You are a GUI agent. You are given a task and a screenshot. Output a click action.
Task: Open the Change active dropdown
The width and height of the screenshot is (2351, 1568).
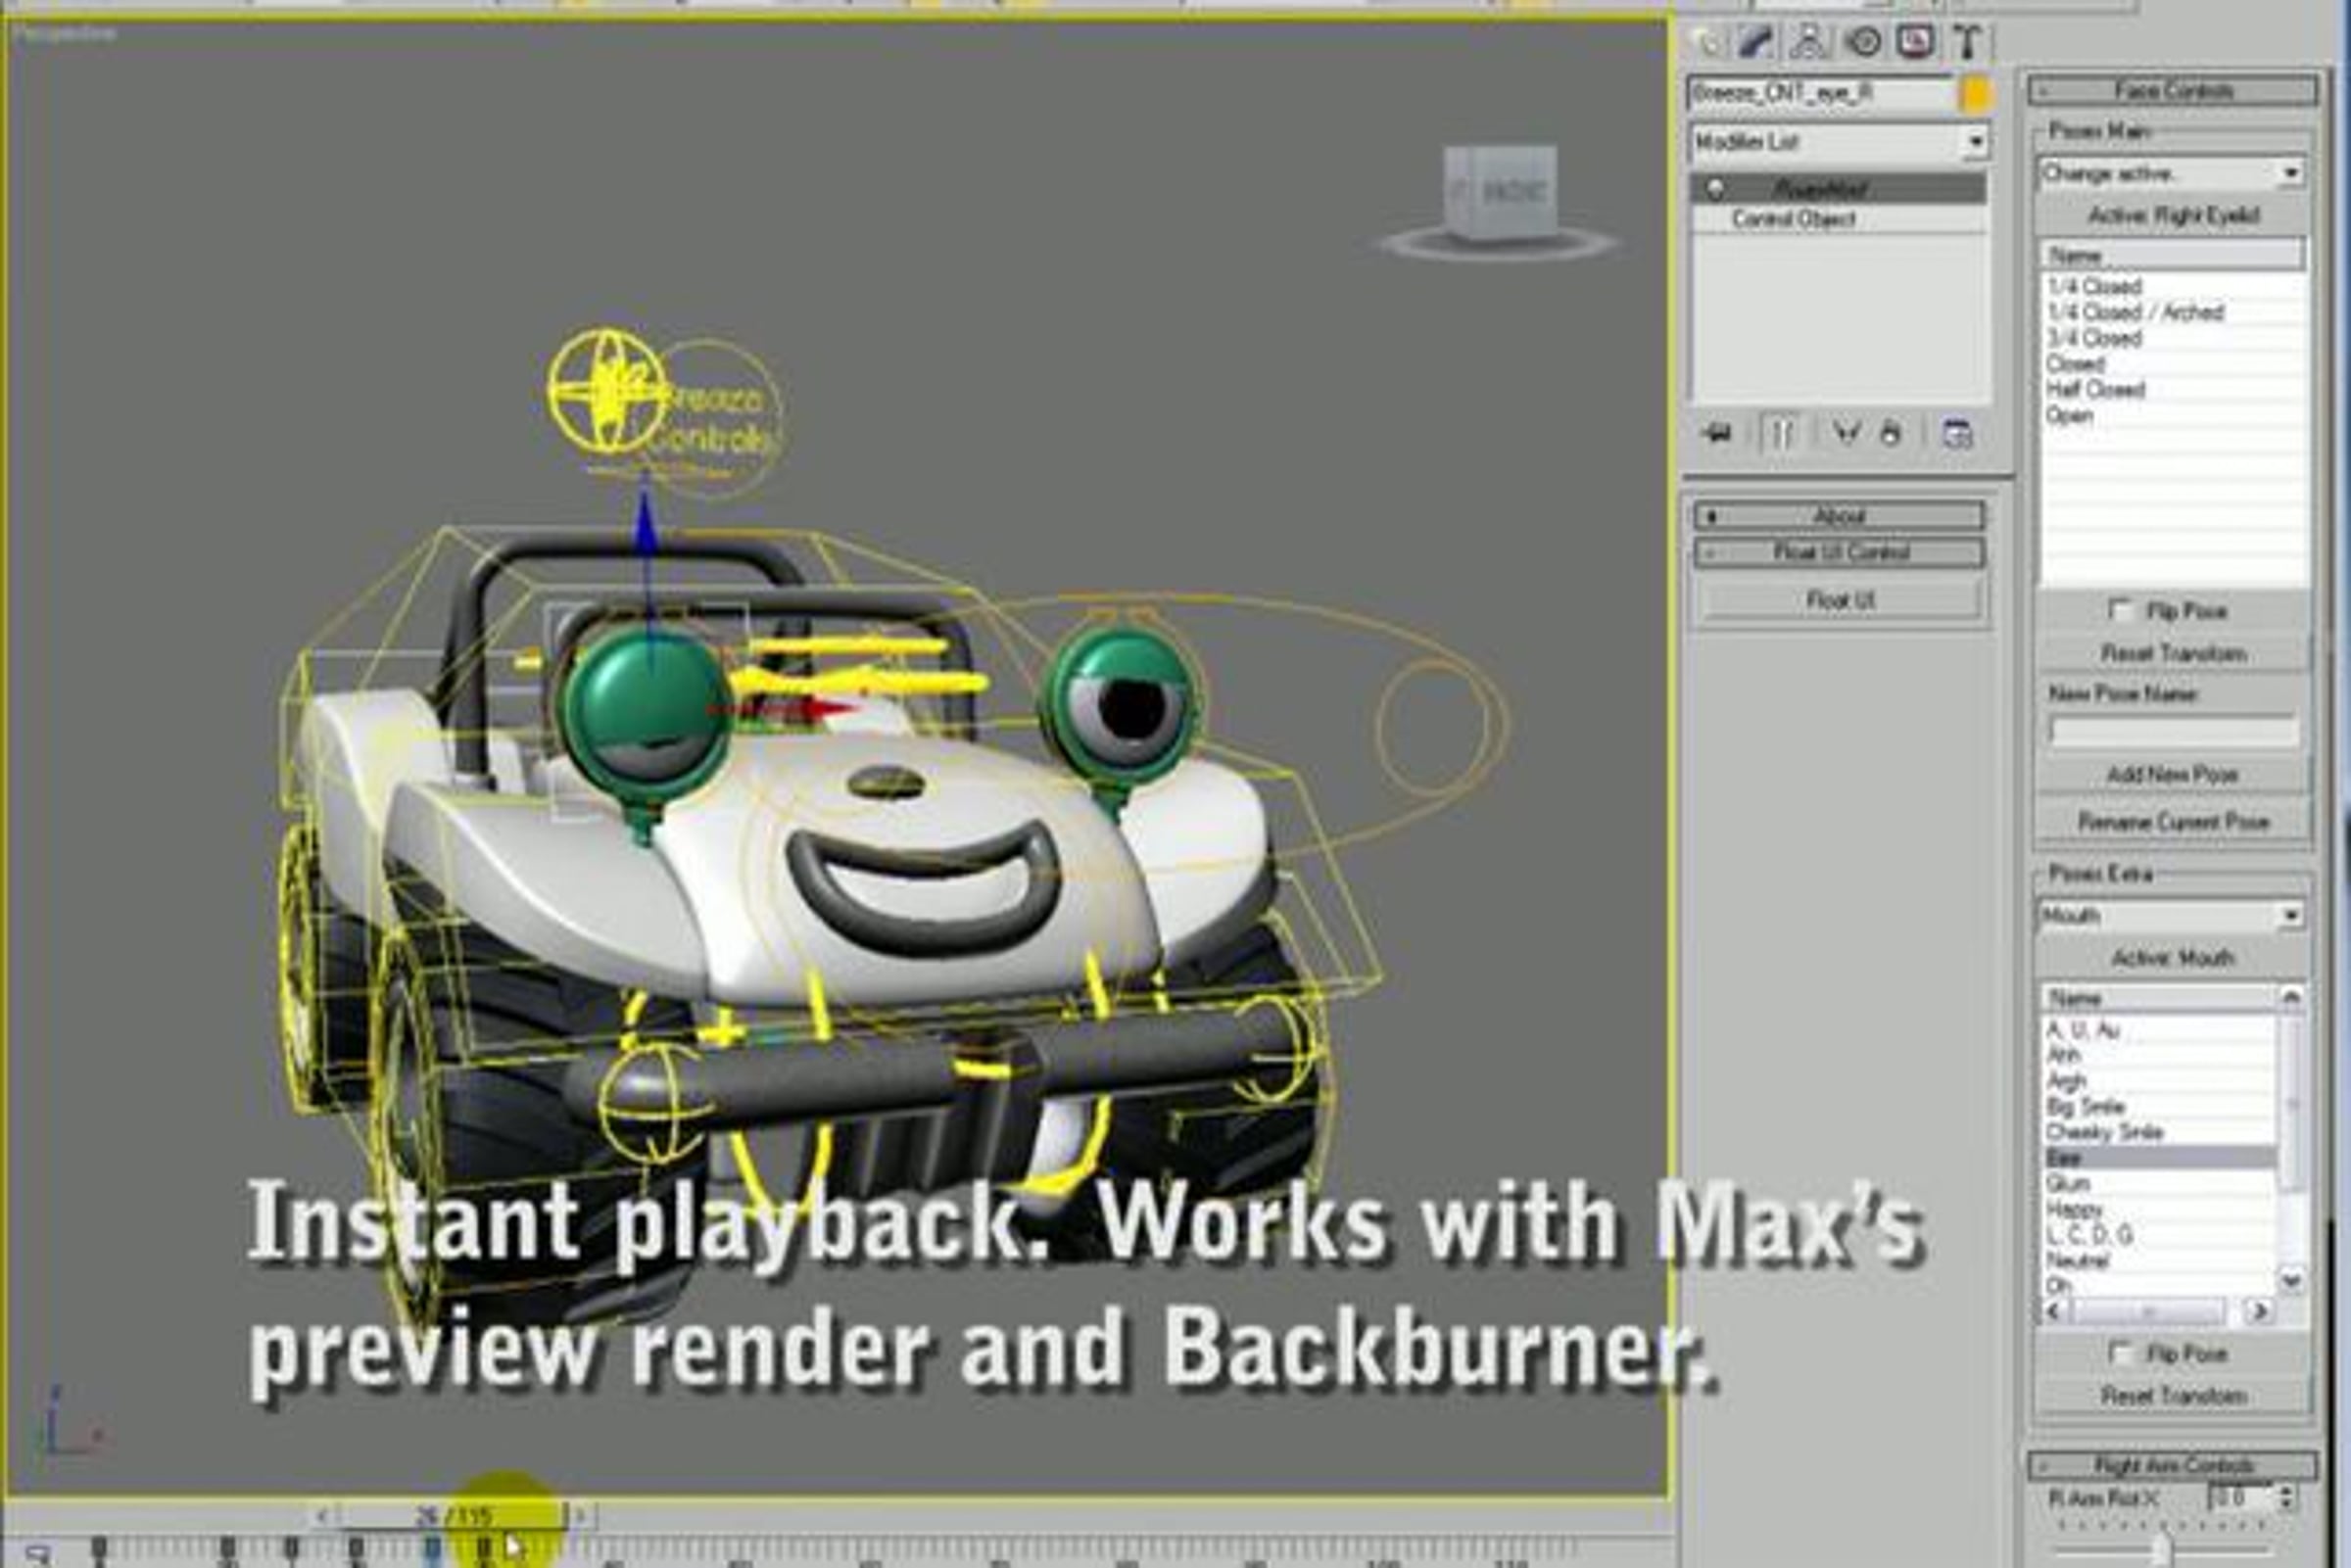coord(2171,174)
